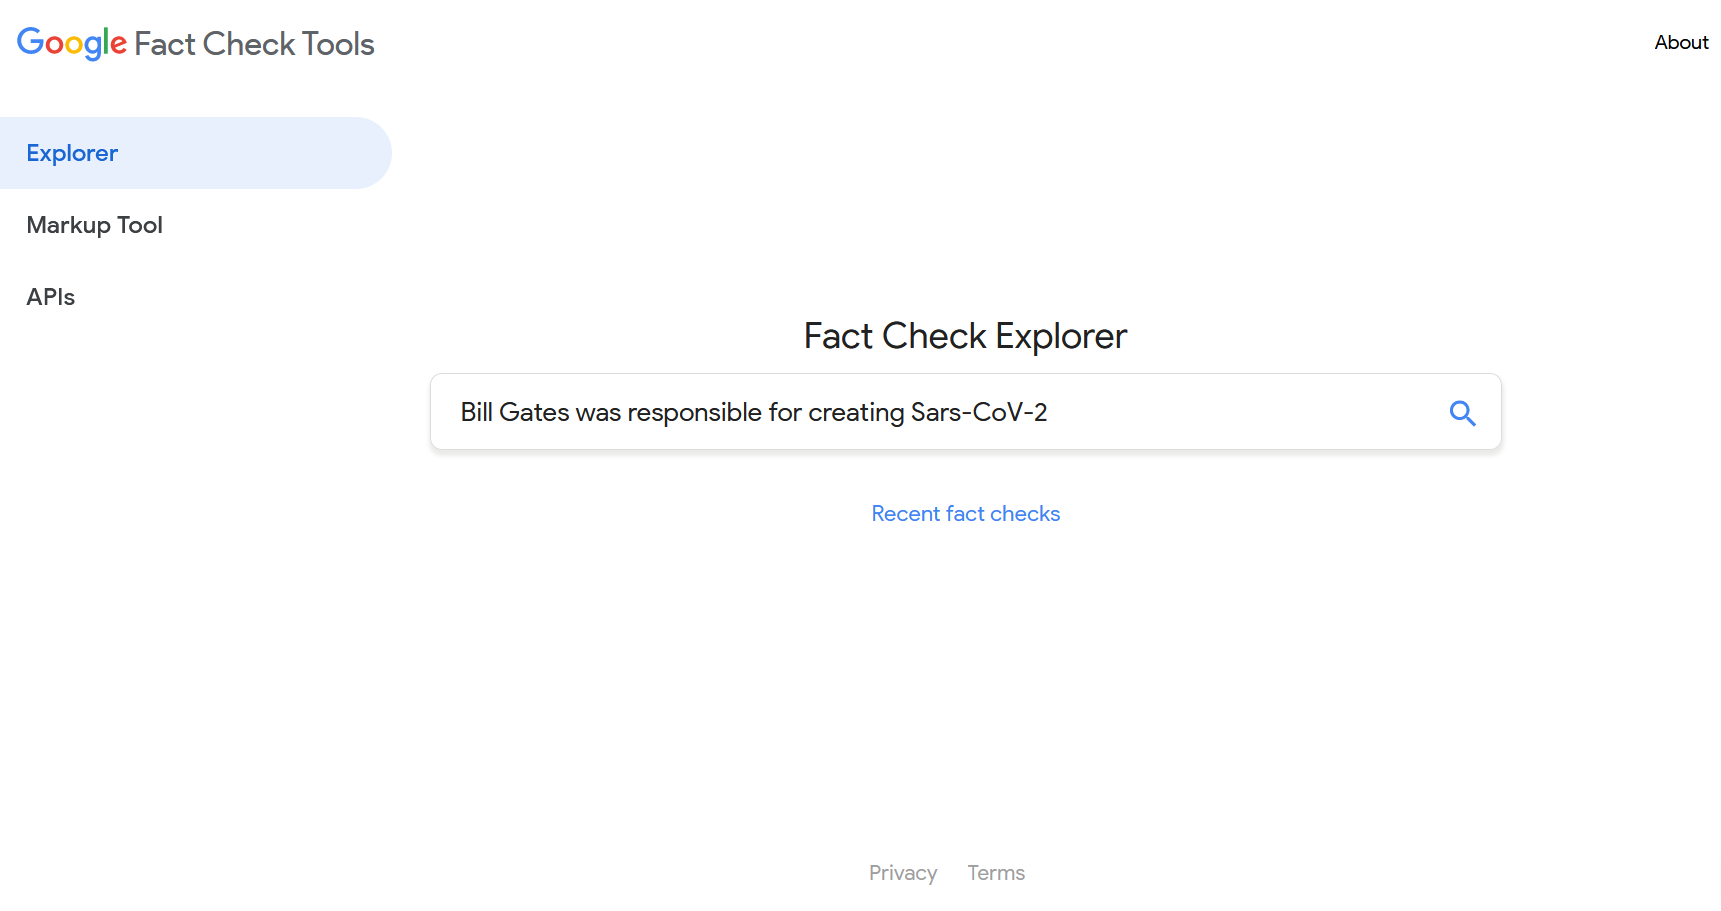Image resolution: width=1721 pixels, height=911 pixels.
Task: Click empty space after the search query text
Action: [1240, 412]
